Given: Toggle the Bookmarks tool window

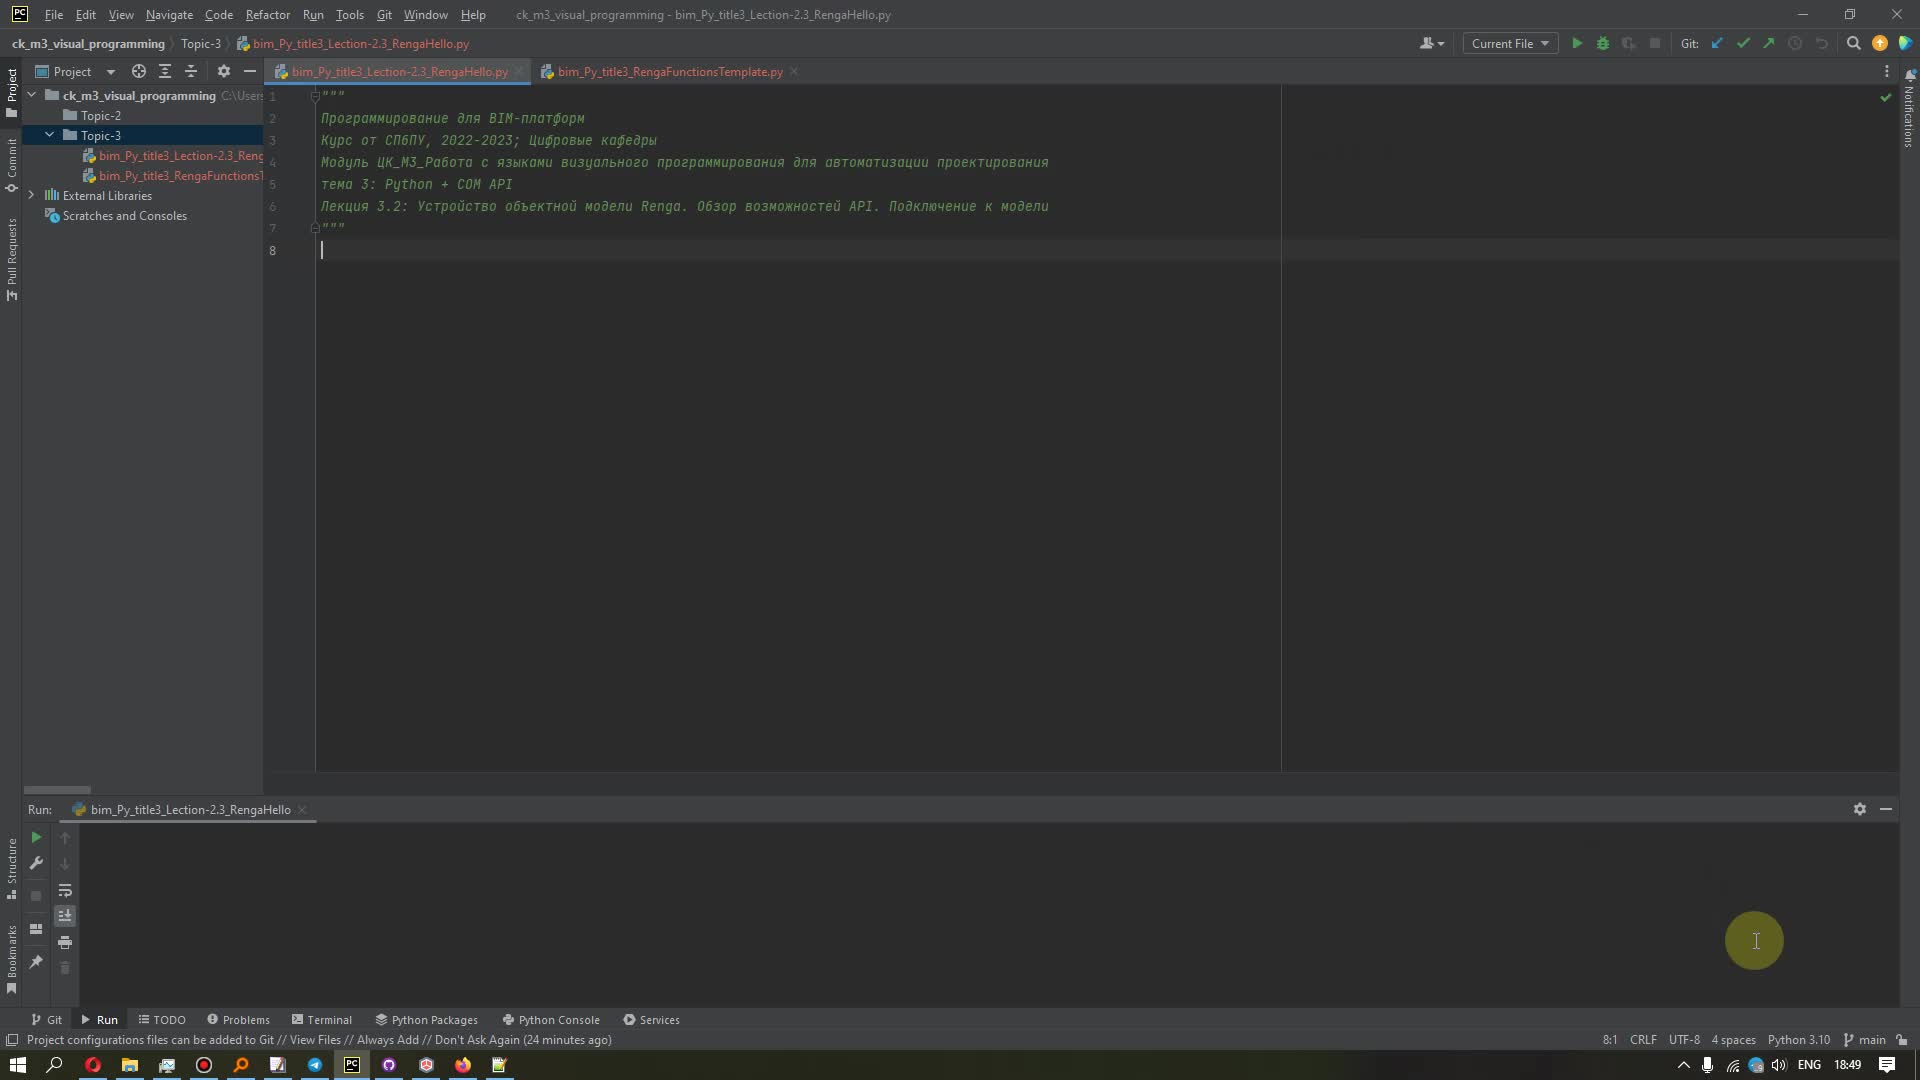Looking at the screenshot, I should tap(11, 958).
